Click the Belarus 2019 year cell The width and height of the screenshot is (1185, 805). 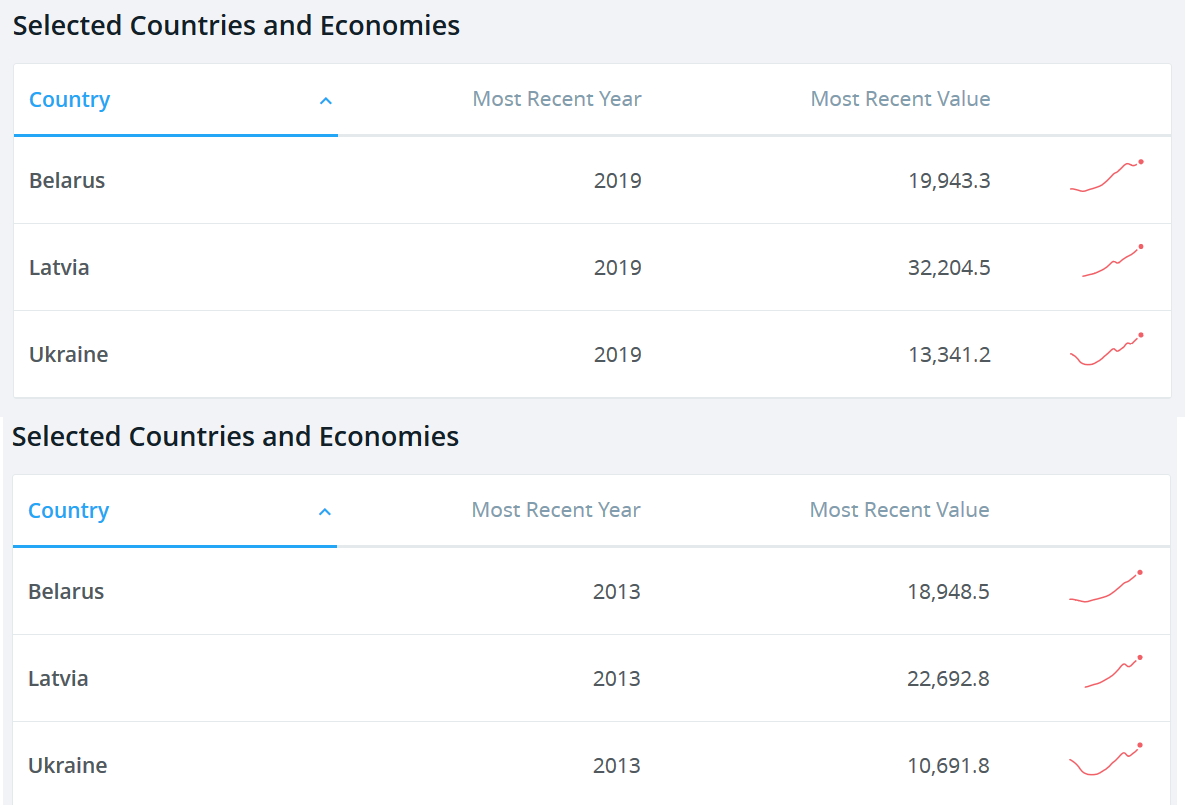617,181
